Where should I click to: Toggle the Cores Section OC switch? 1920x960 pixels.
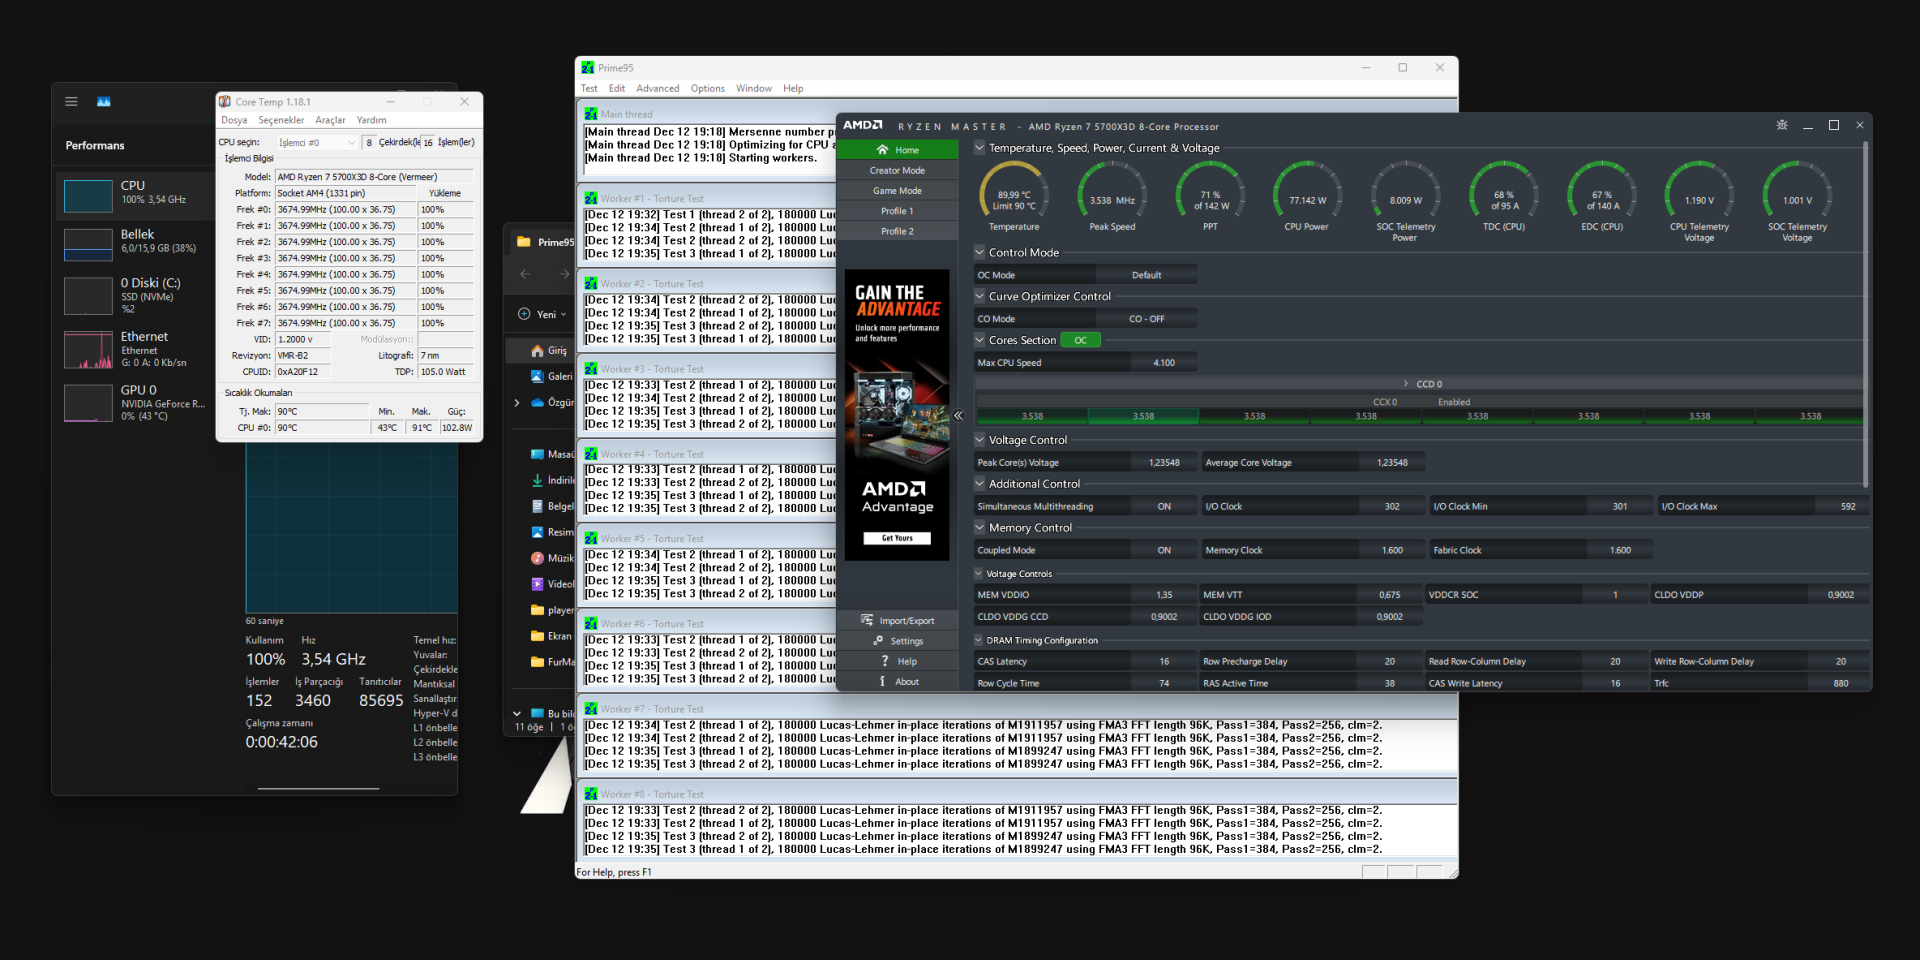[1080, 340]
